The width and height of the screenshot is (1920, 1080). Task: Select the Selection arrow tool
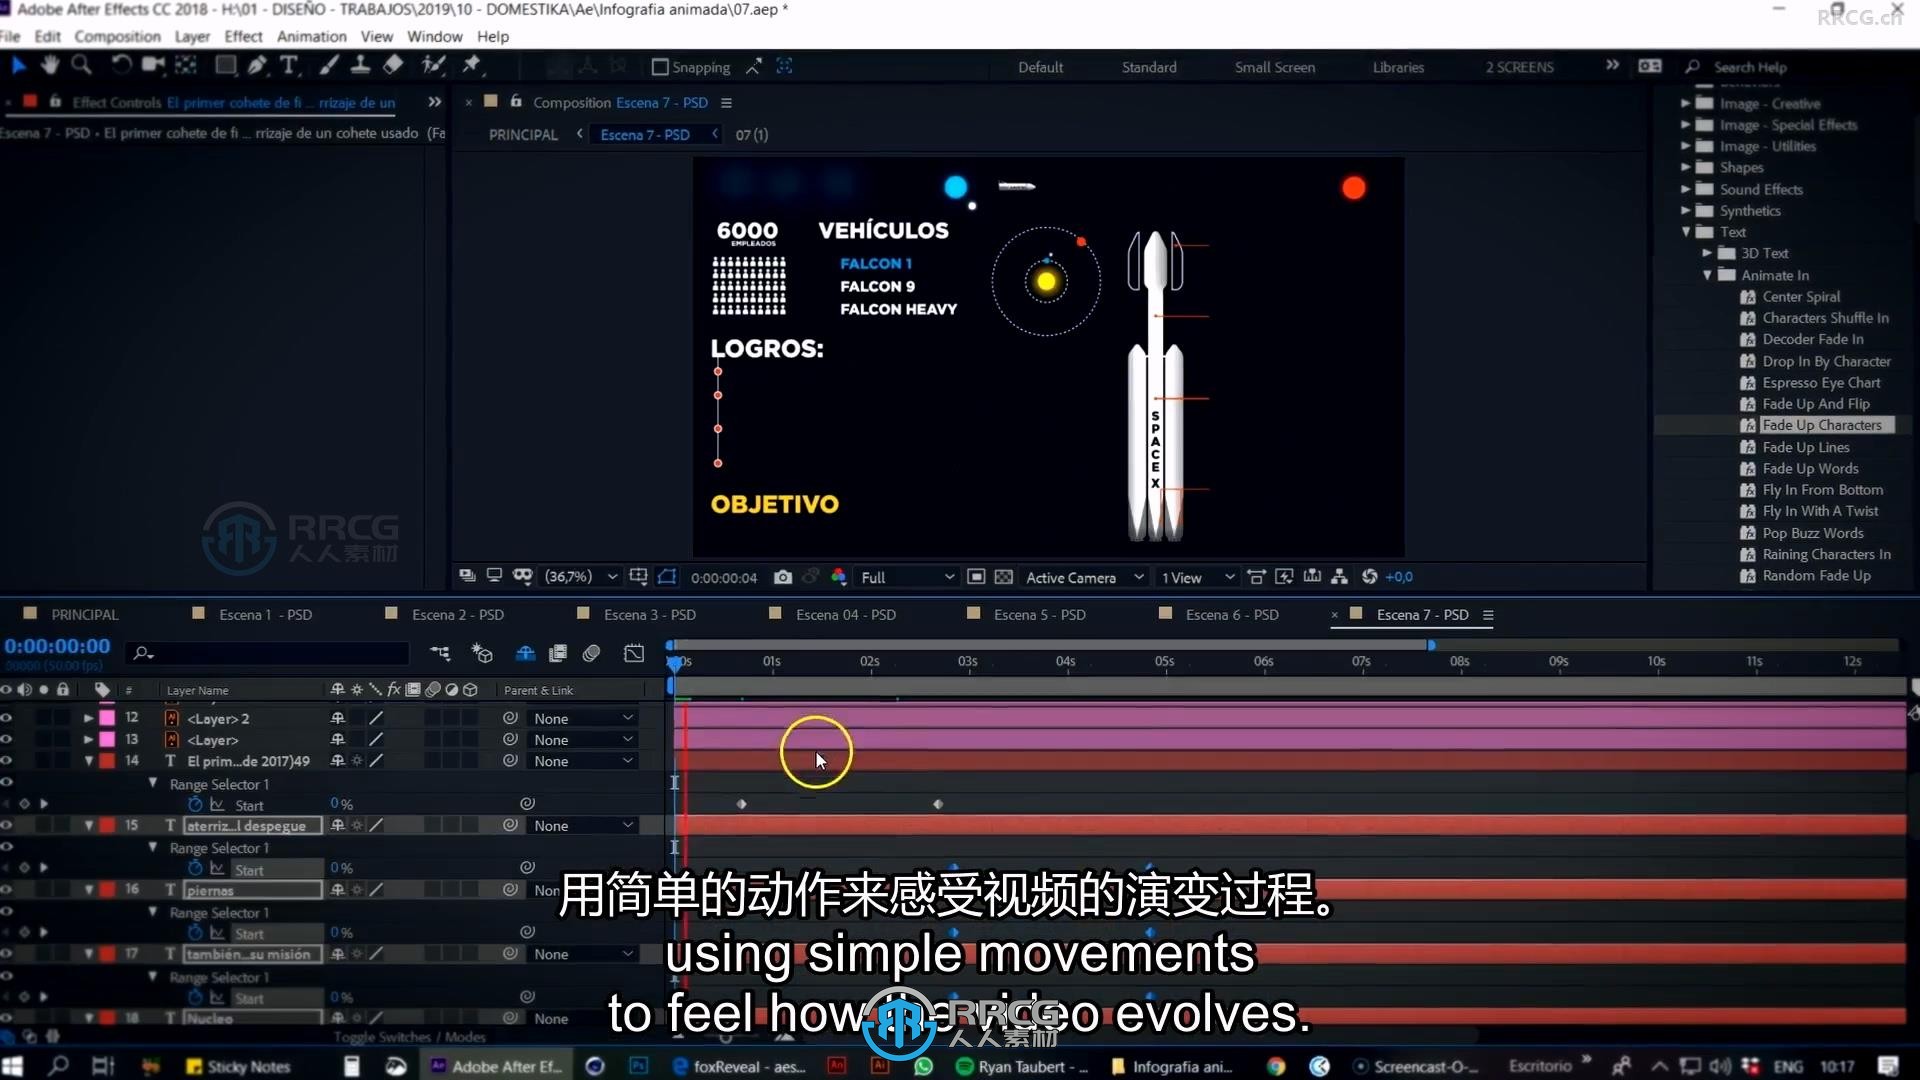tap(18, 66)
